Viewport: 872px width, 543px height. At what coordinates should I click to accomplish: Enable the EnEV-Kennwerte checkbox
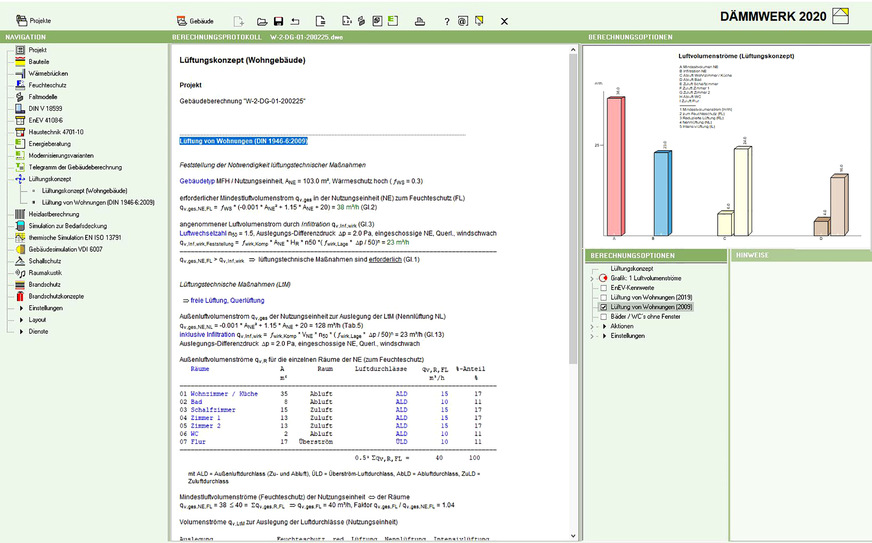tap(603, 288)
